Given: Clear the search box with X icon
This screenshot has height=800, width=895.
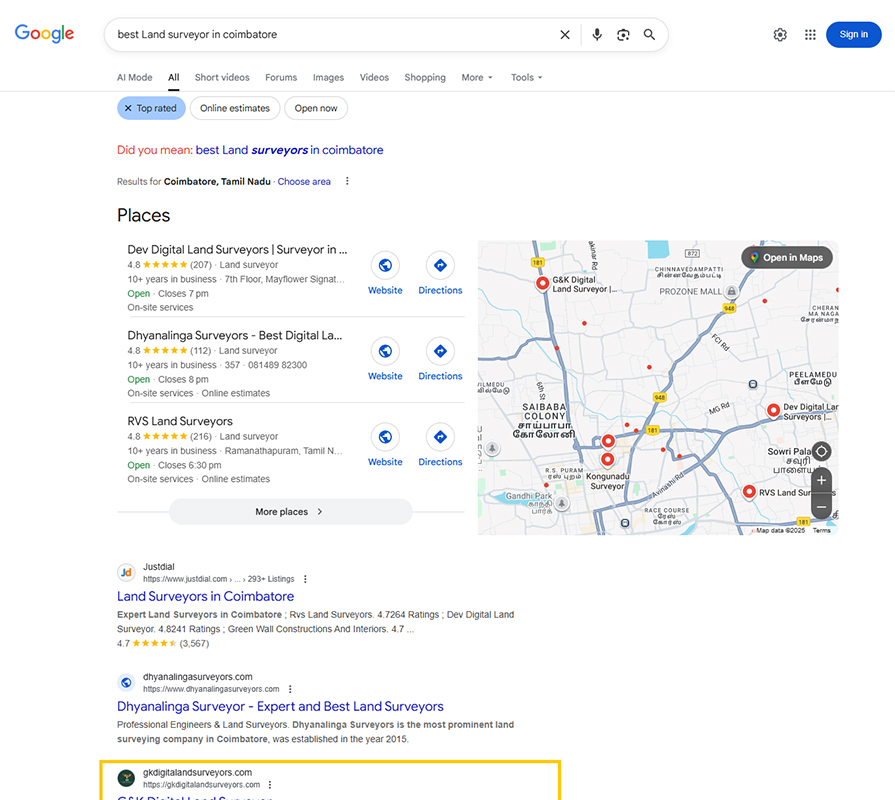Looking at the screenshot, I should [565, 35].
